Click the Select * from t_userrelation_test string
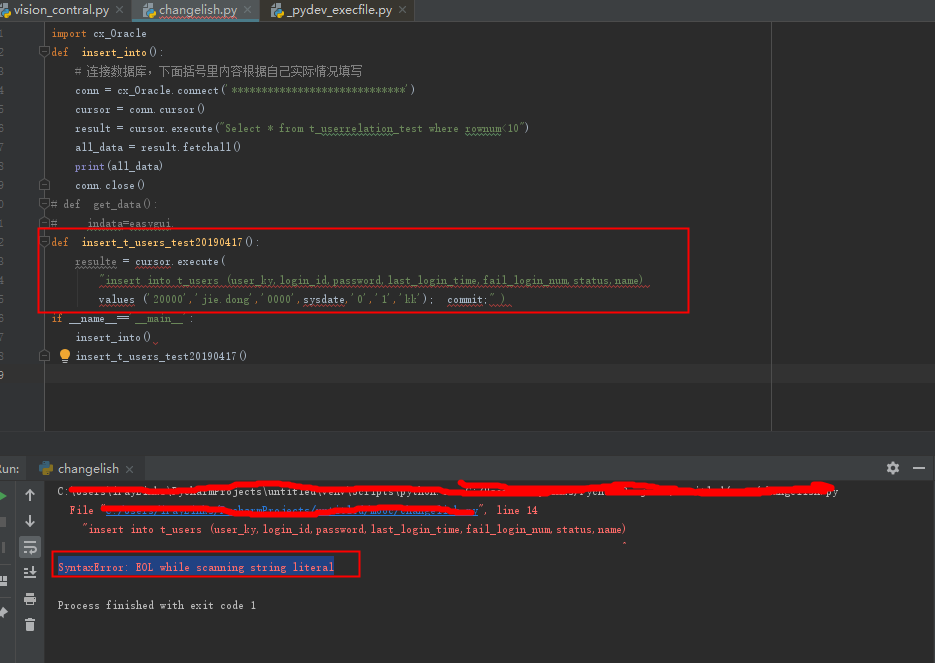 click(x=373, y=128)
